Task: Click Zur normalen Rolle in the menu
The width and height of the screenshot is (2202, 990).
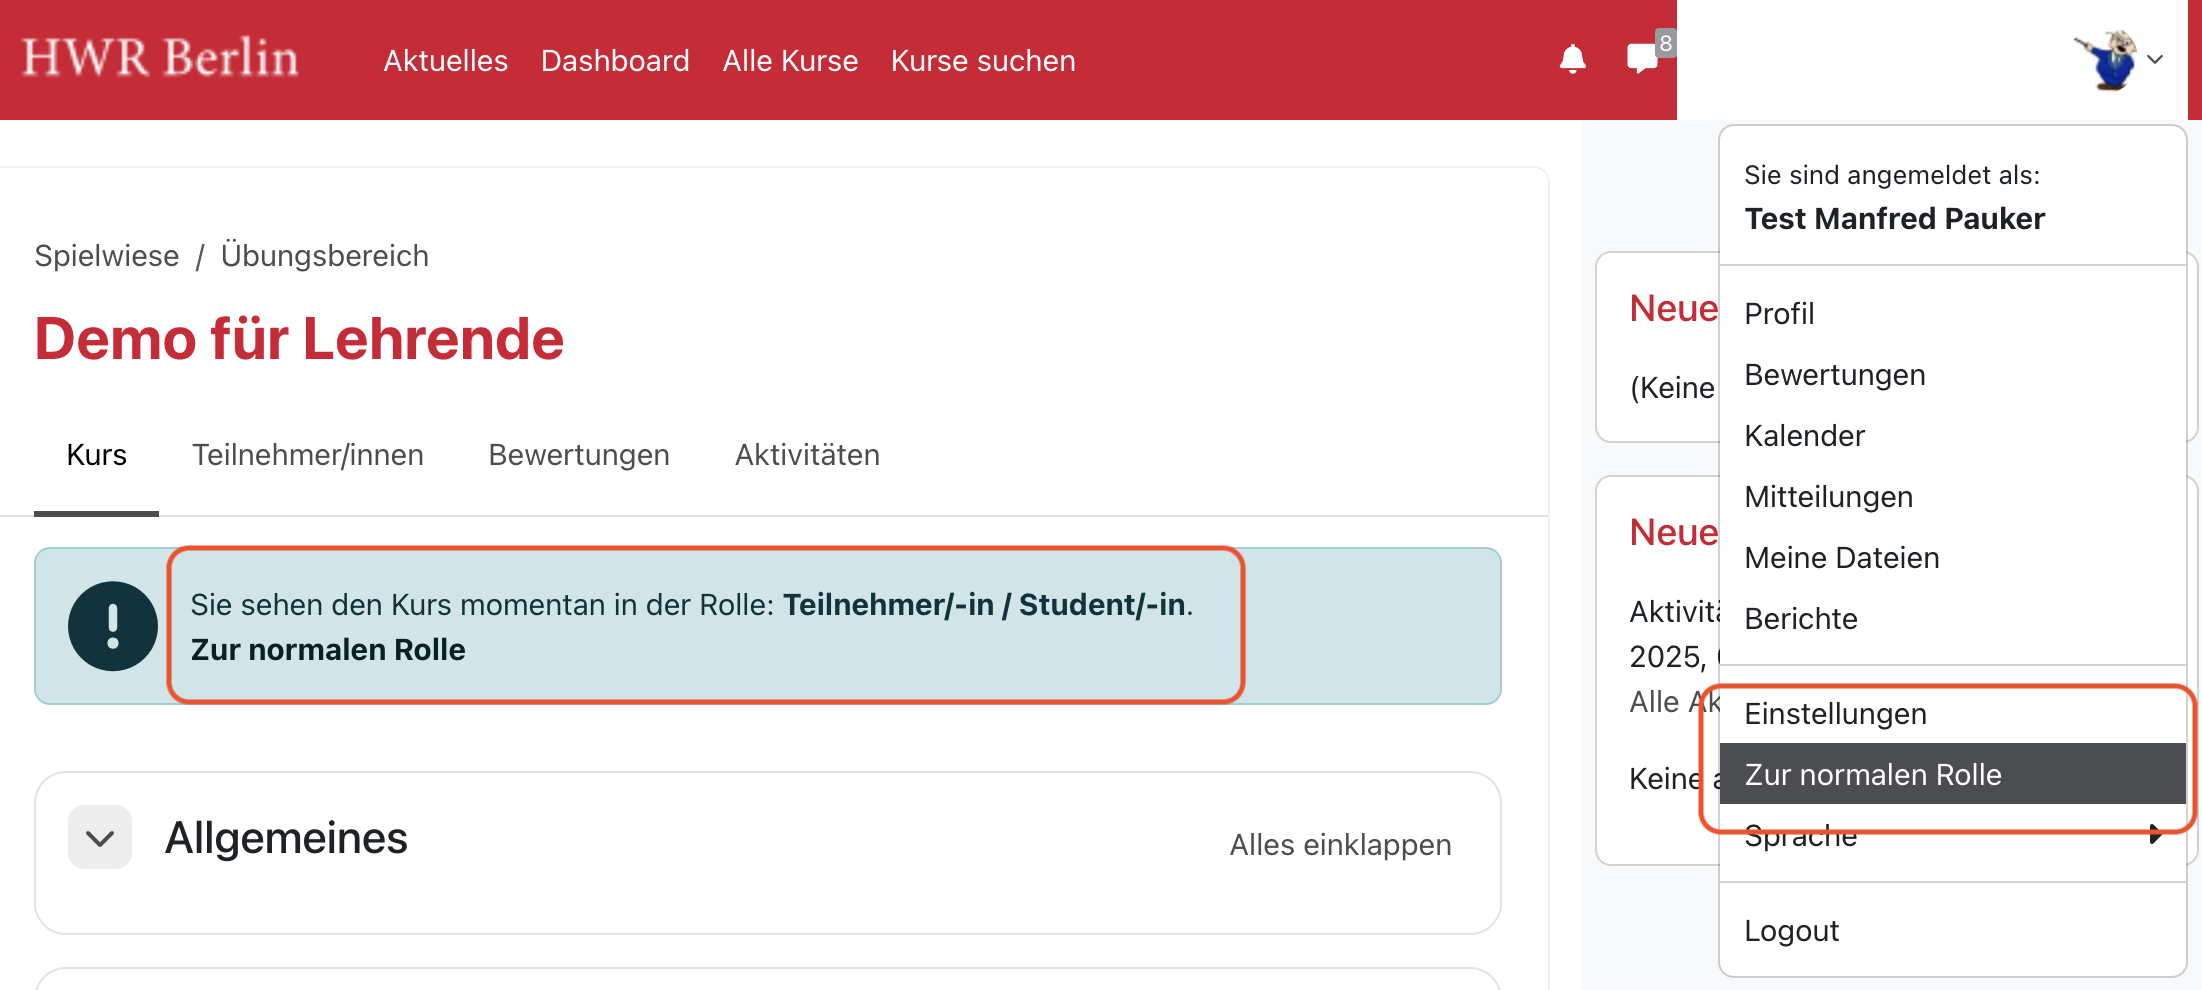Action: click(1872, 774)
